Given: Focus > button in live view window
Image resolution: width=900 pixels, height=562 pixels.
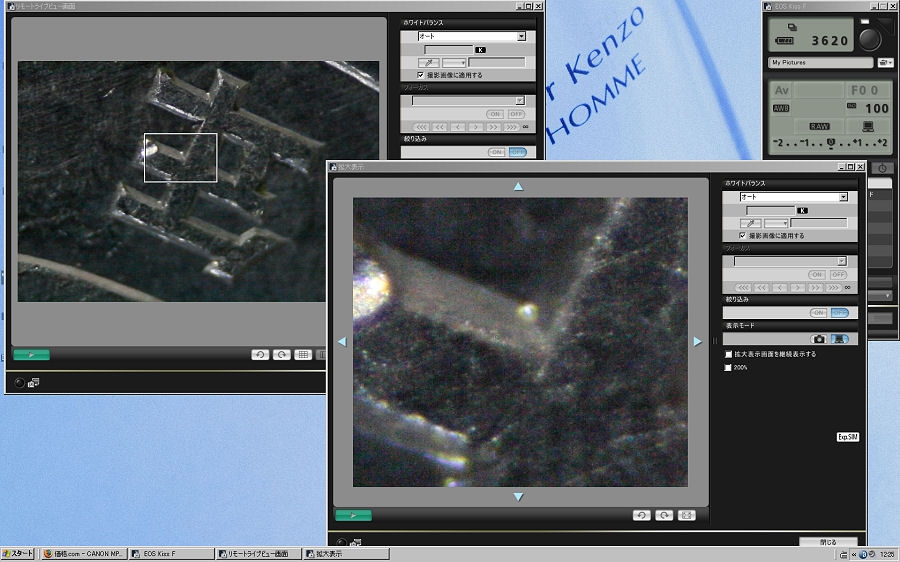Looking at the screenshot, I should [475, 127].
